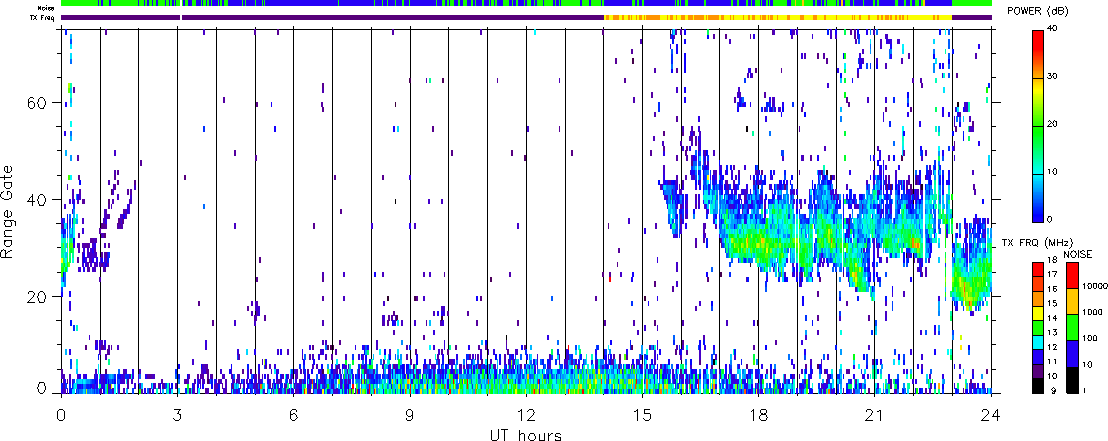Pick the orange 15–16 MHz swatch in TX FRQ legend
This screenshot has height=441, width=1108.
click(1040, 298)
